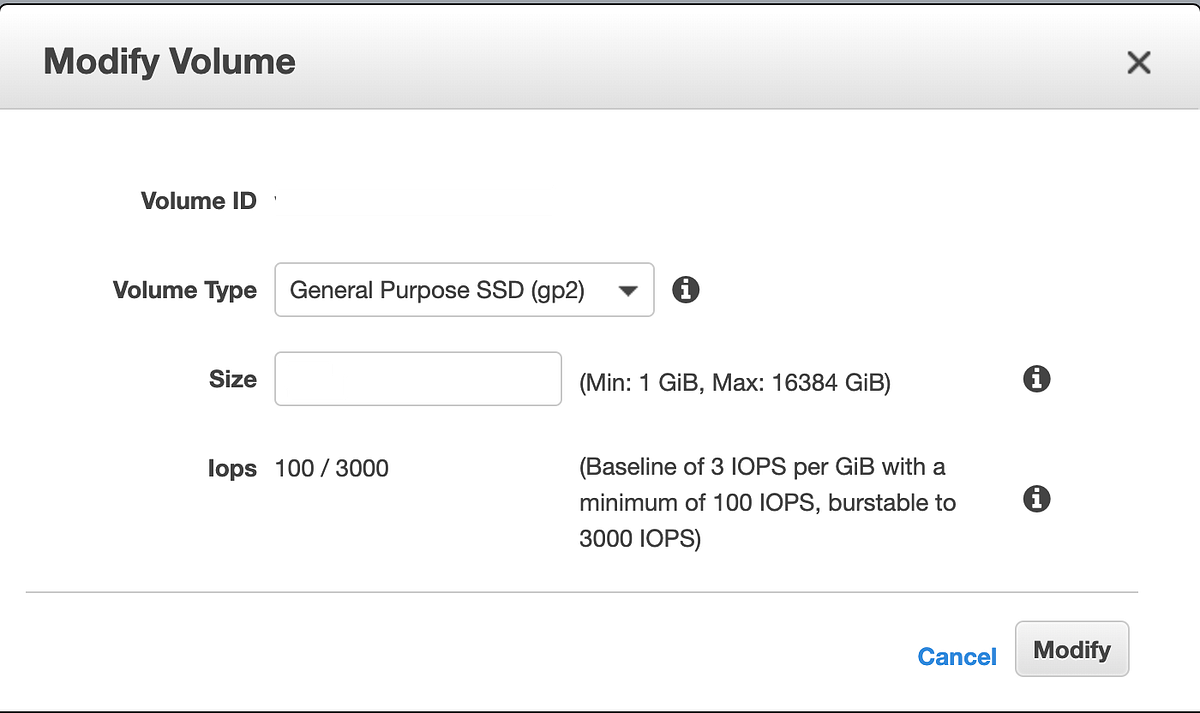Click the Min 1 GiB, Max 16384 GiB hint

click(x=735, y=383)
